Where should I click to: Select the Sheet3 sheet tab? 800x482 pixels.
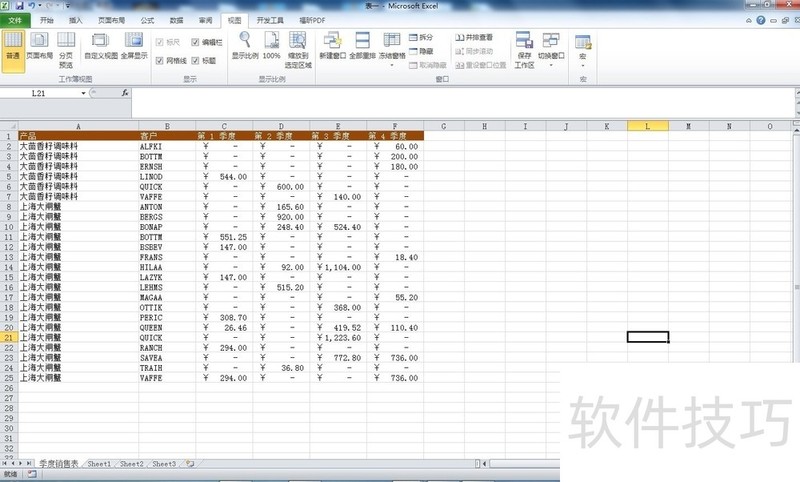[x=164, y=464]
